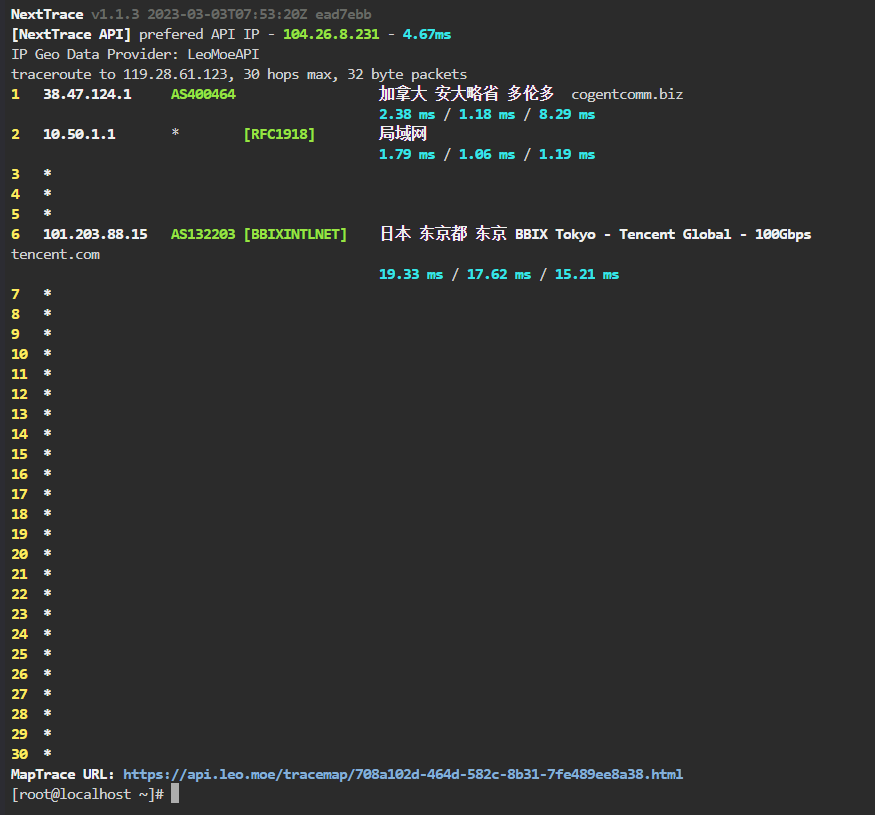Image resolution: width=875 pixels, height=815 pixels.
Task: Click hop 1 IP address 38.47.124.1
Action: tap(87, 94)
